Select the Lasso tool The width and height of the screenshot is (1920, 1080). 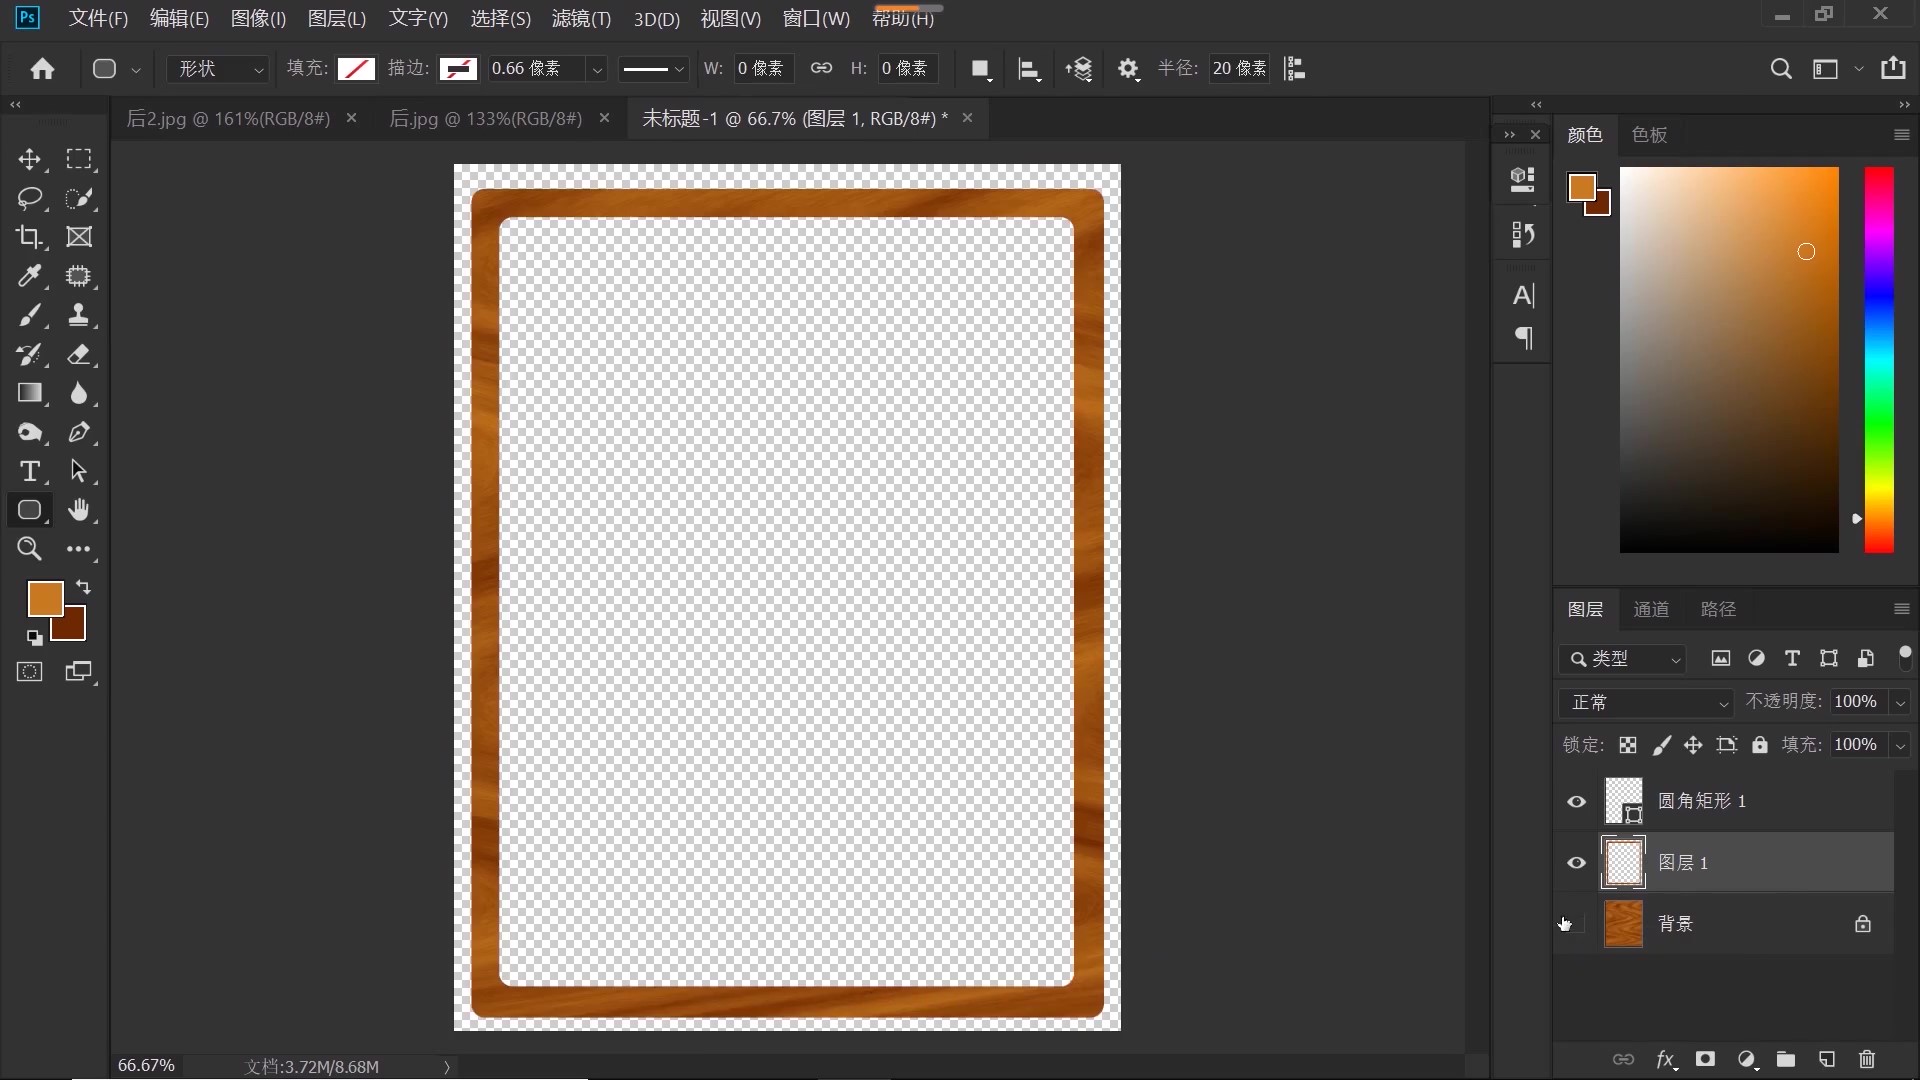[x=29, y=198]
